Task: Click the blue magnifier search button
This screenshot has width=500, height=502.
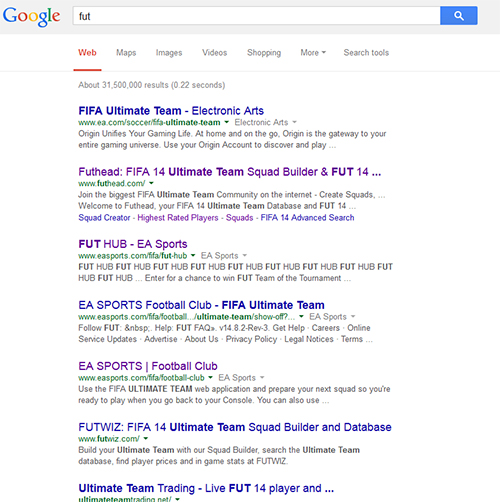Action: coord(459,16)
